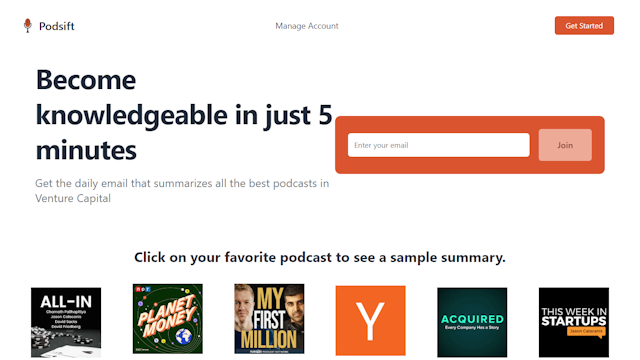The width and height of the screenshot is (640, 360).
Task: Click the Join button
Action: (565, 145)
